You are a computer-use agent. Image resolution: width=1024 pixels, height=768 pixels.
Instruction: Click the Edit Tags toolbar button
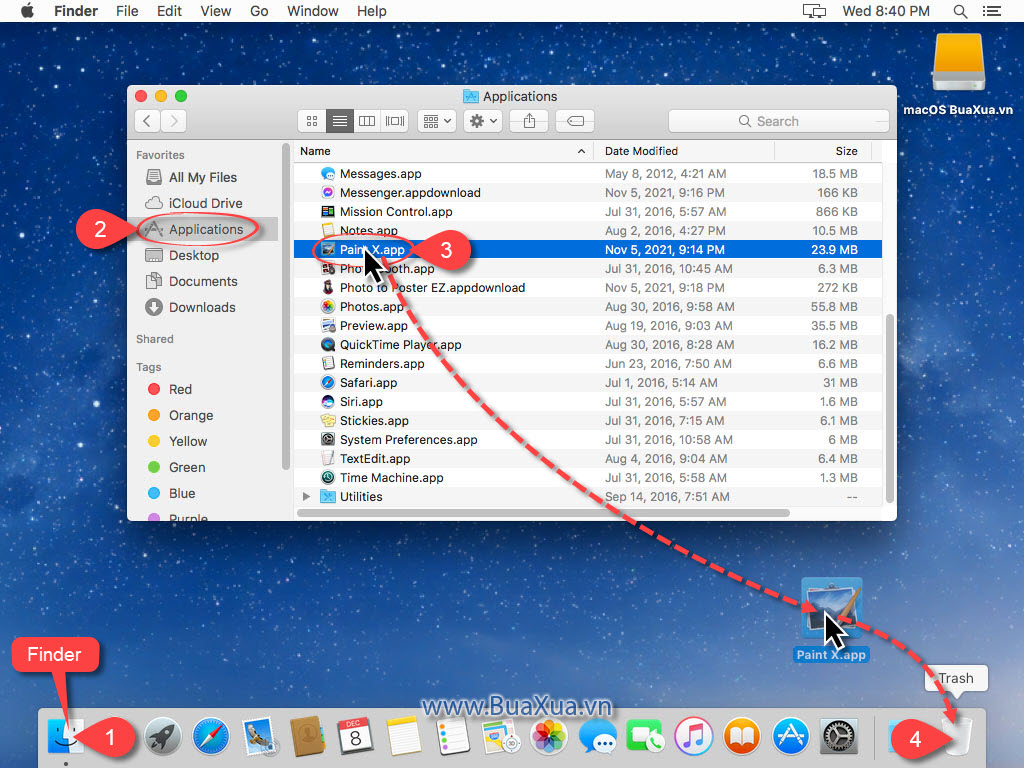575,121
